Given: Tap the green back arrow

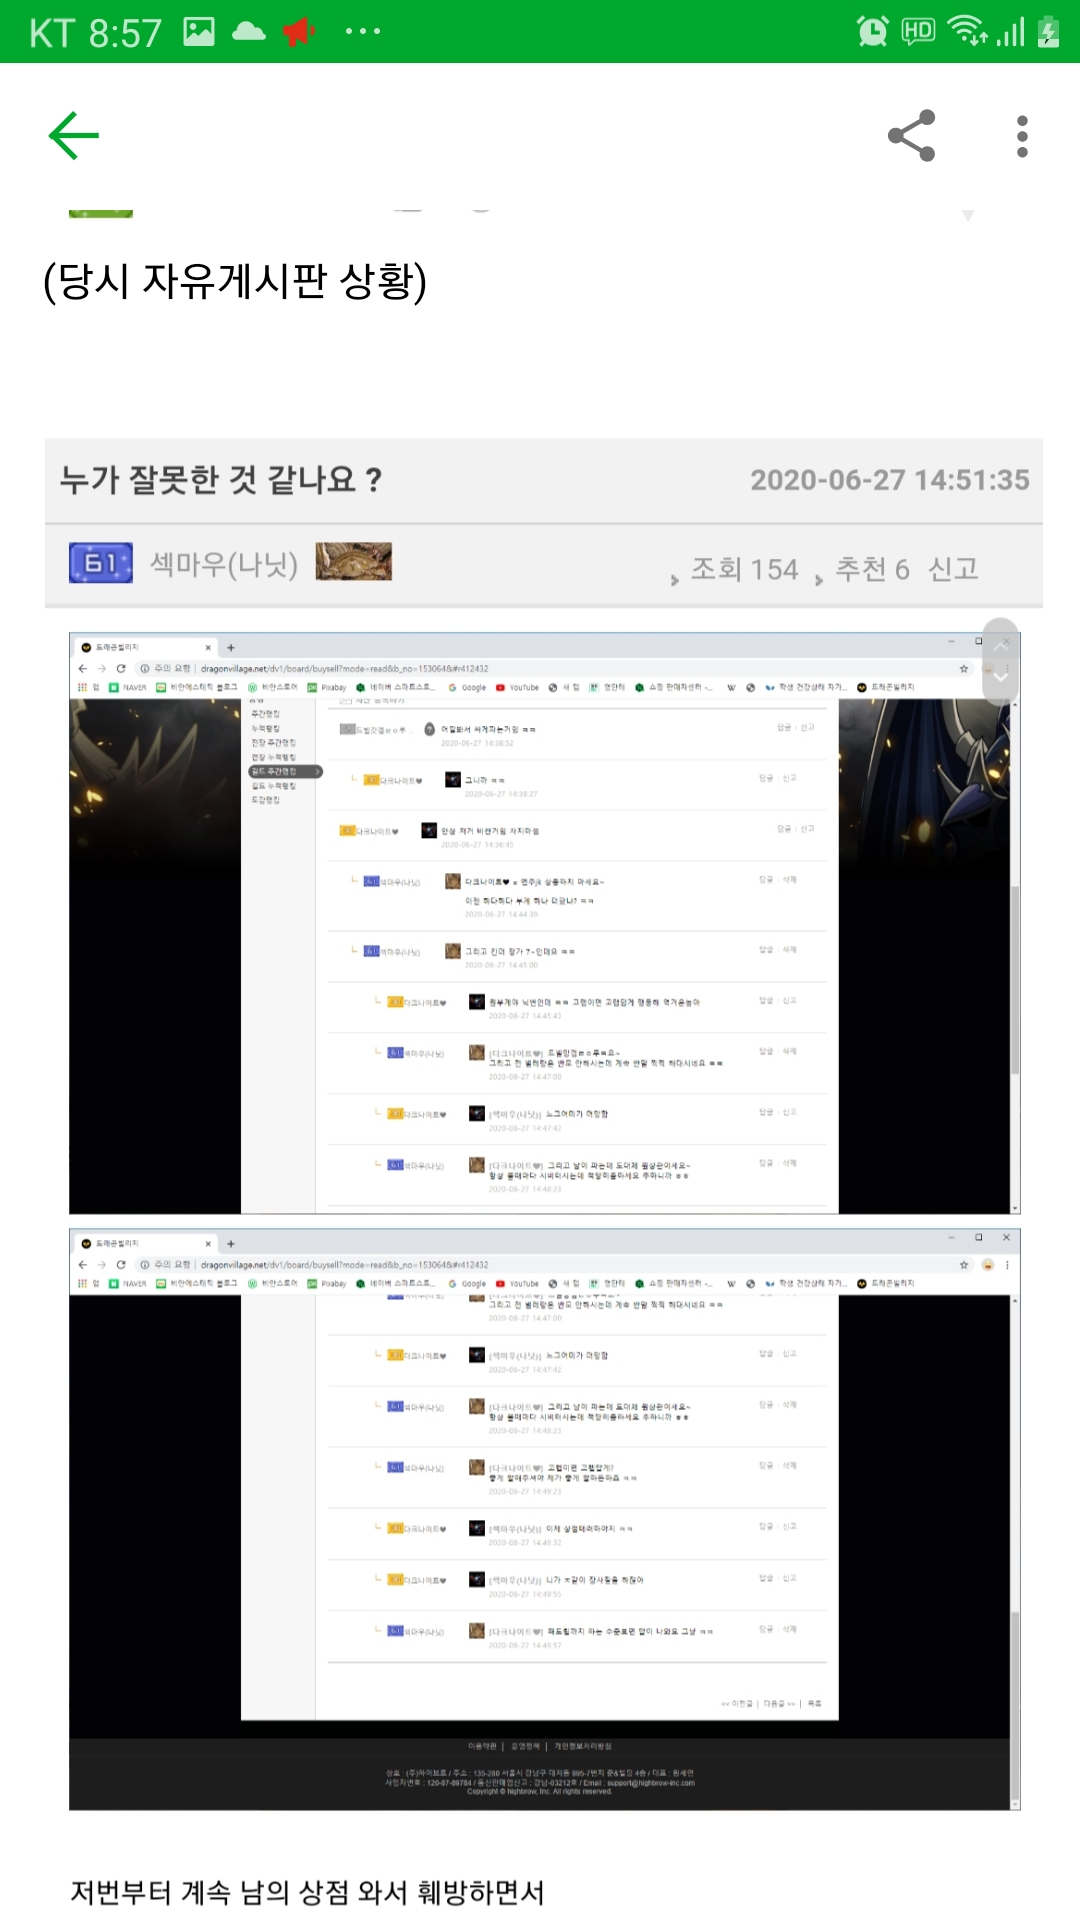Looking at the screenshot, I should (74, 136).
